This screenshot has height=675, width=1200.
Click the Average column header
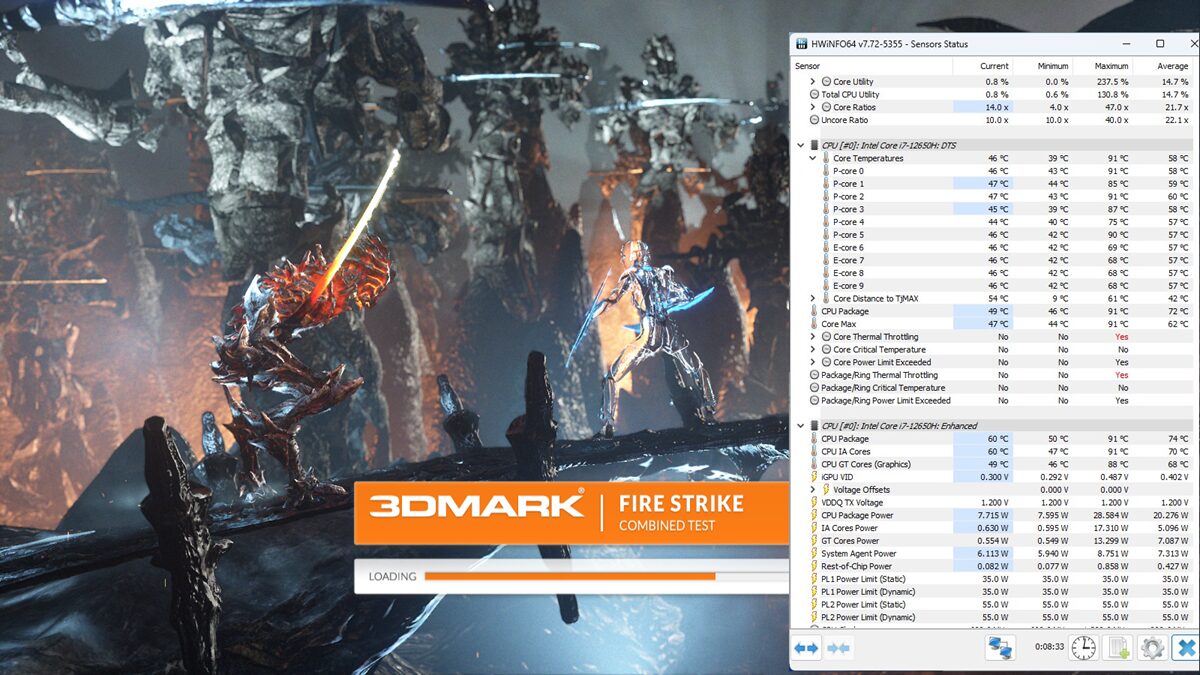point(1163,66)
